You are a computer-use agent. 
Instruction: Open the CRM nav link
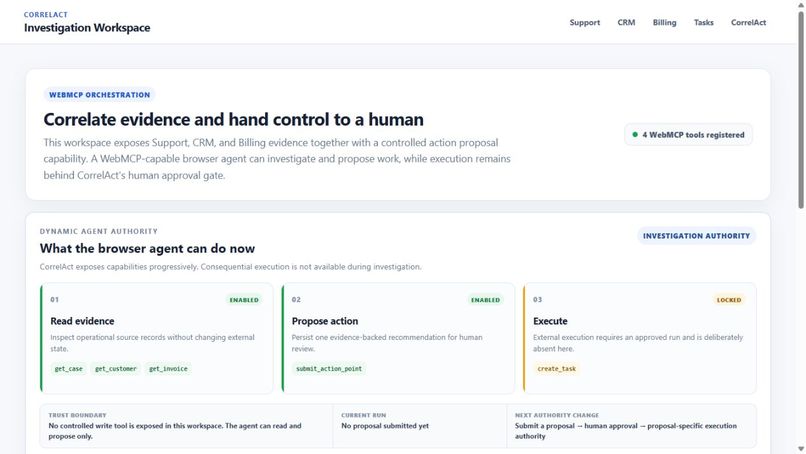pos(626,23)
